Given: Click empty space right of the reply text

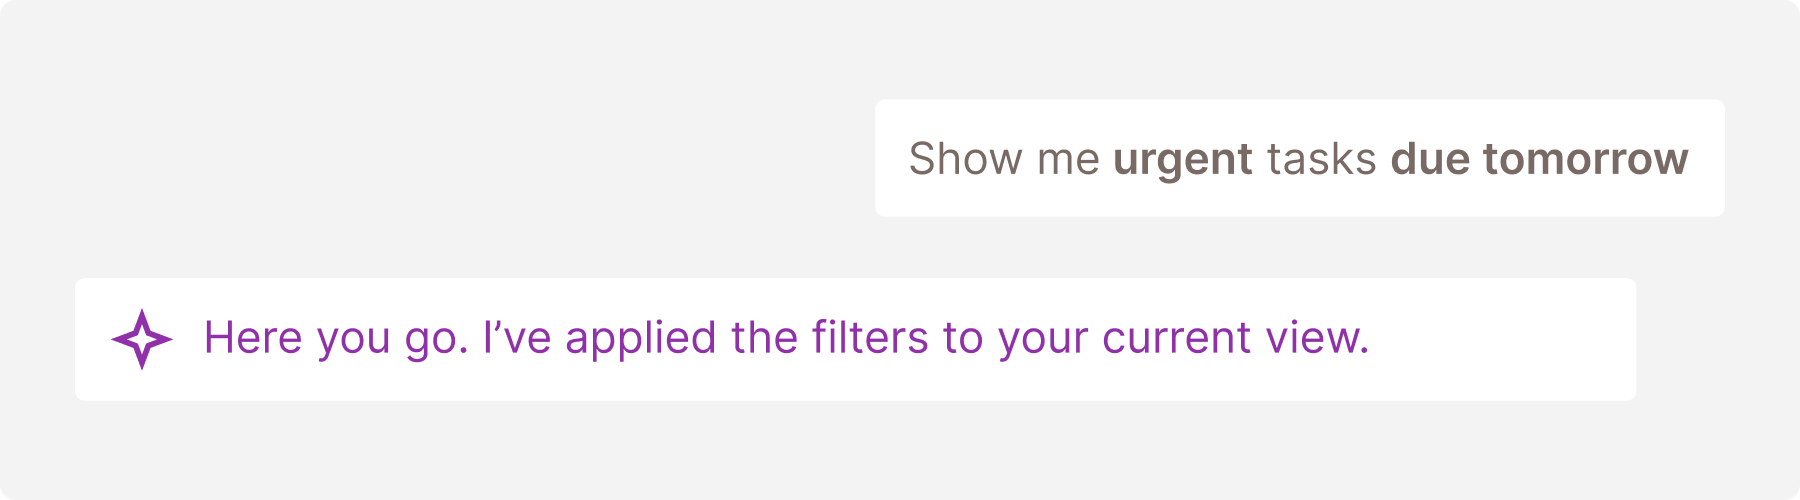Looking at the screenshot, I should tap(1500, 339).
